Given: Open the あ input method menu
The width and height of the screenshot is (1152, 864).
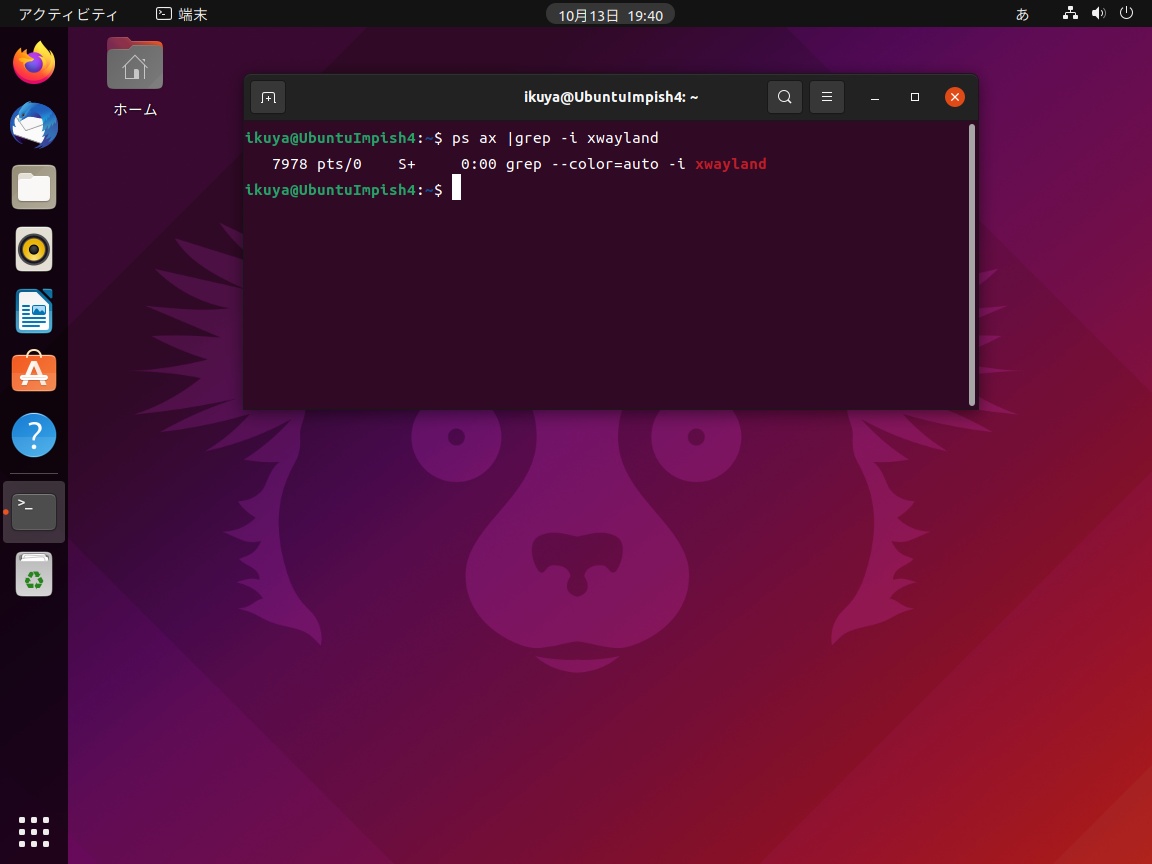Looking at the screenshot, I should 1022,14.
